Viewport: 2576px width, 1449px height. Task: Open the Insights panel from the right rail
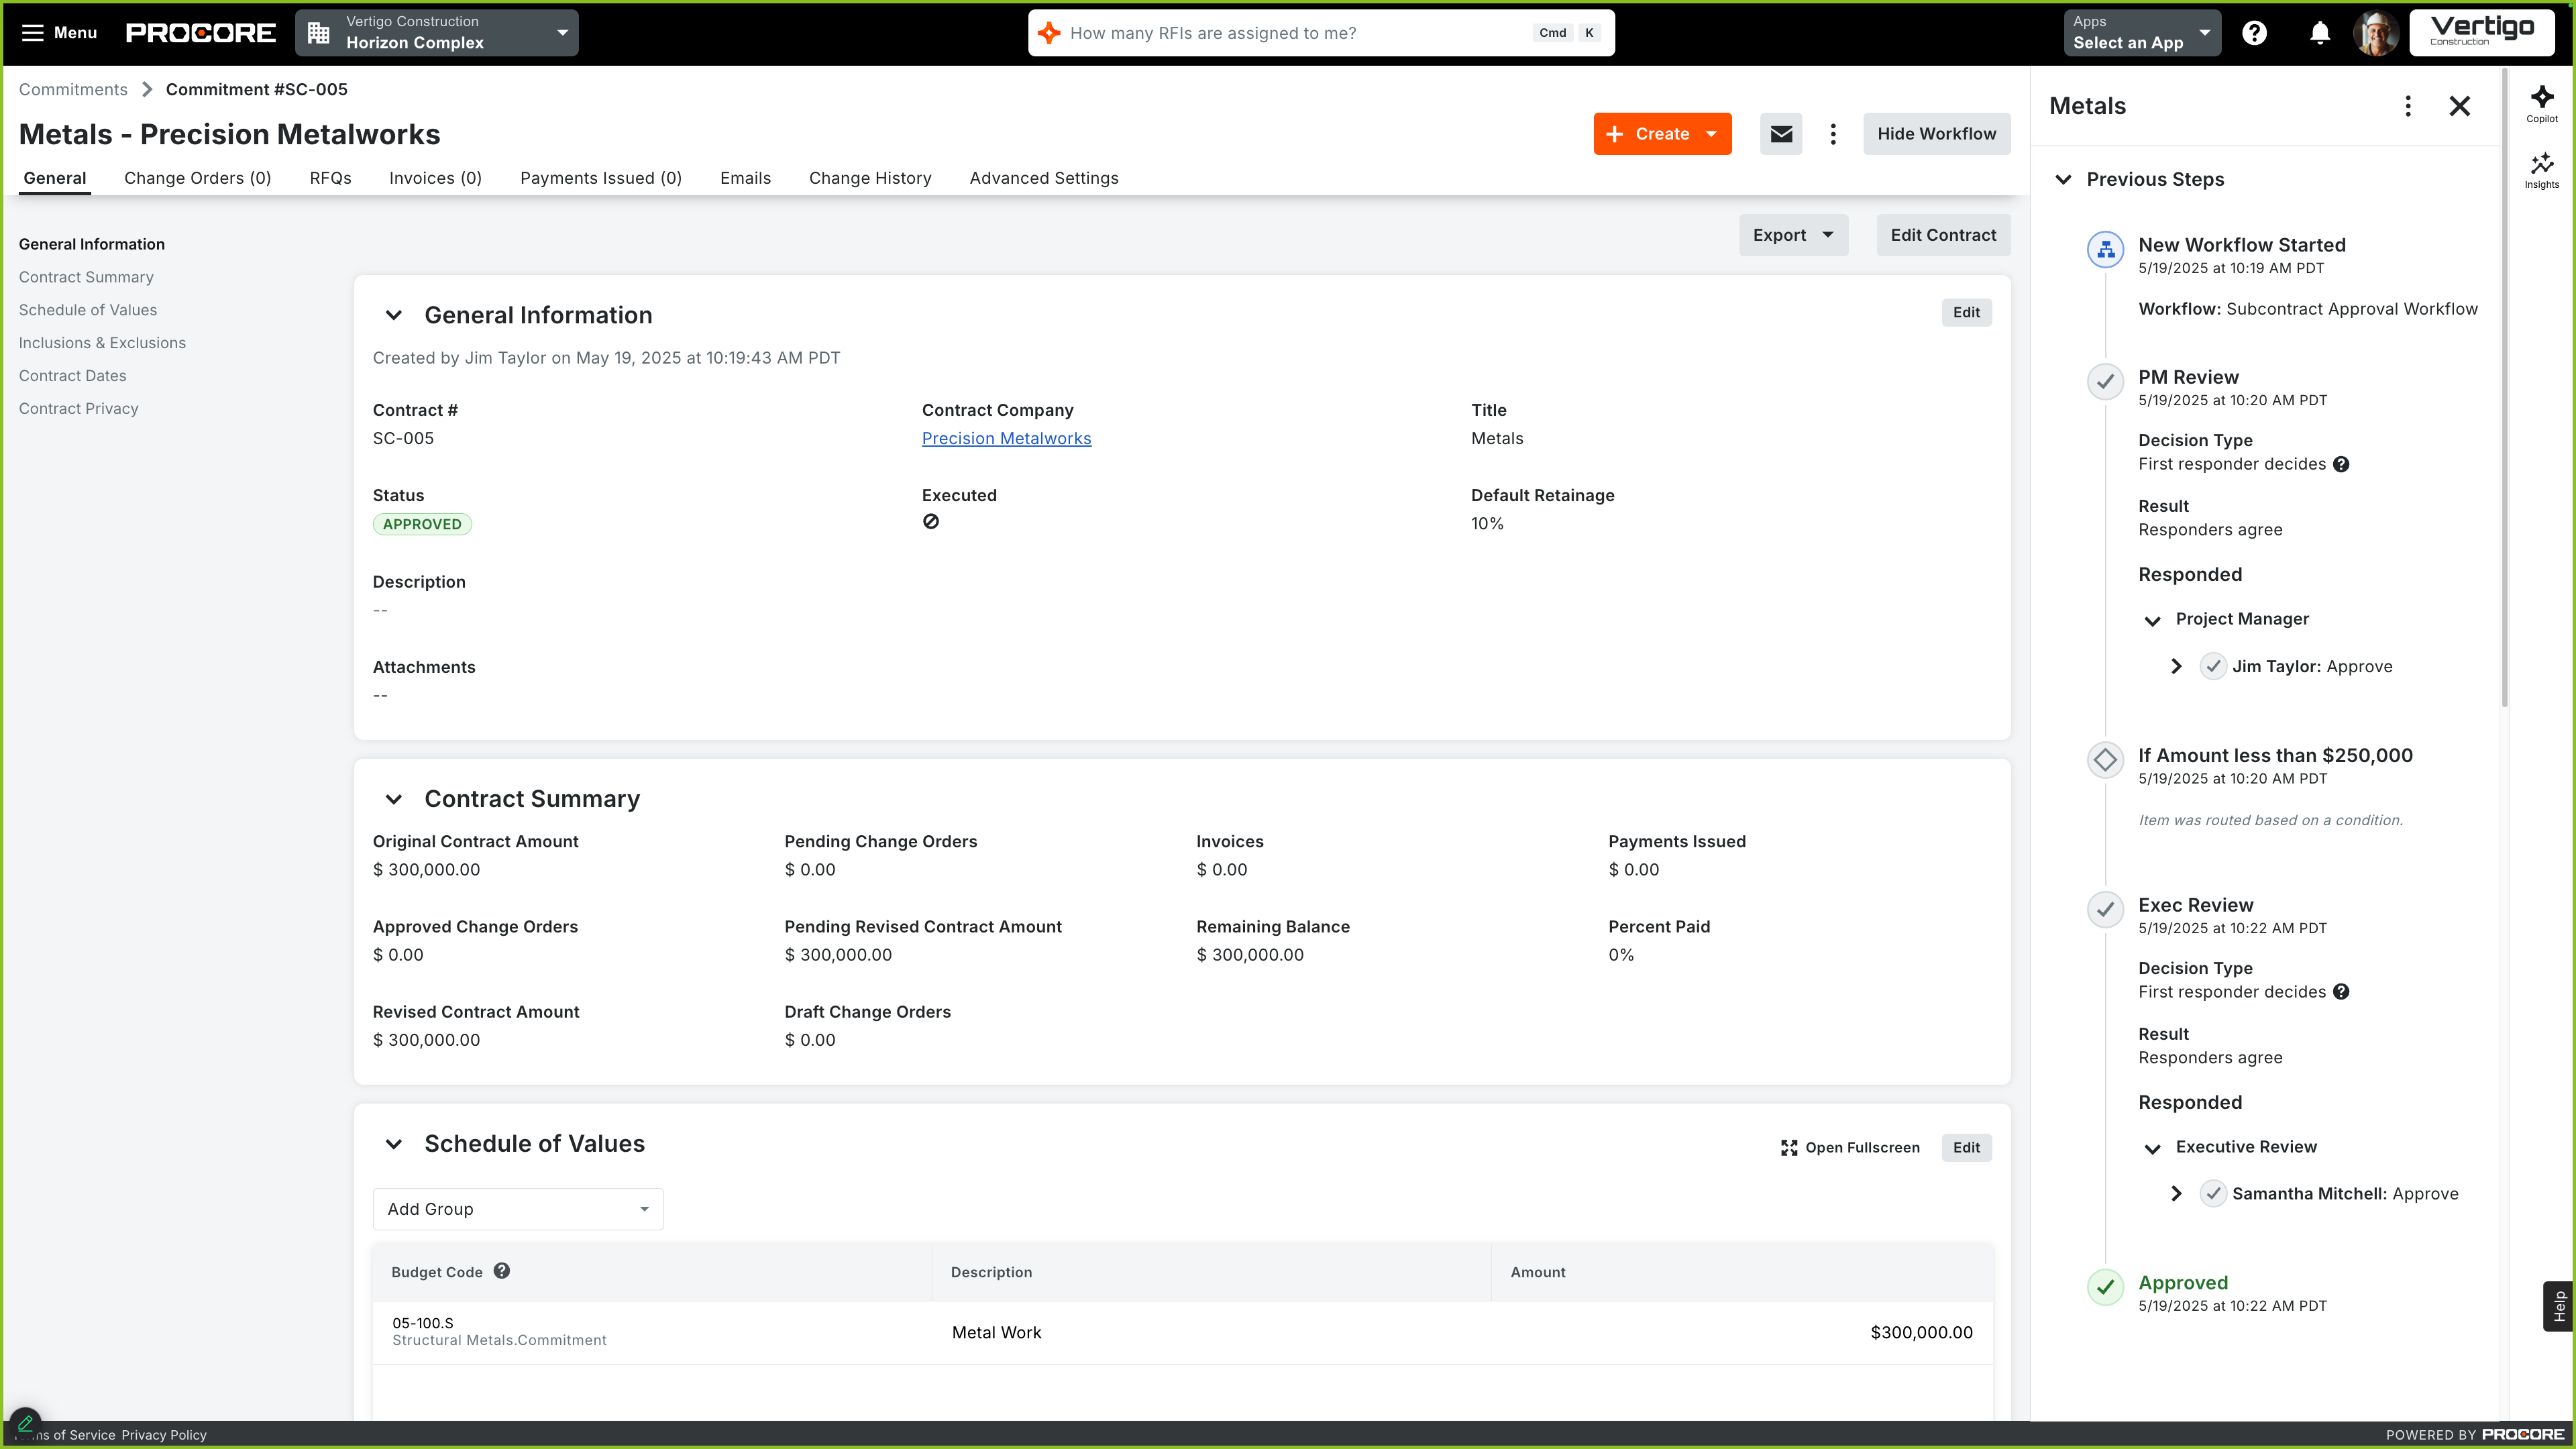[x=2543, y=169]
